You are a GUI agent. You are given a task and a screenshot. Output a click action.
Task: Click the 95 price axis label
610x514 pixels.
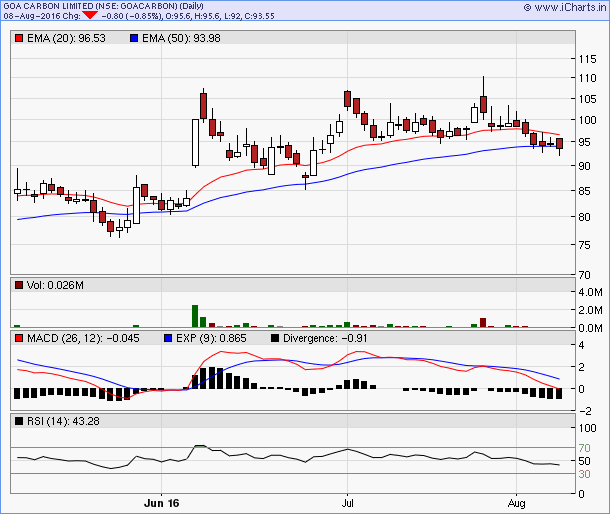[584, 142]
